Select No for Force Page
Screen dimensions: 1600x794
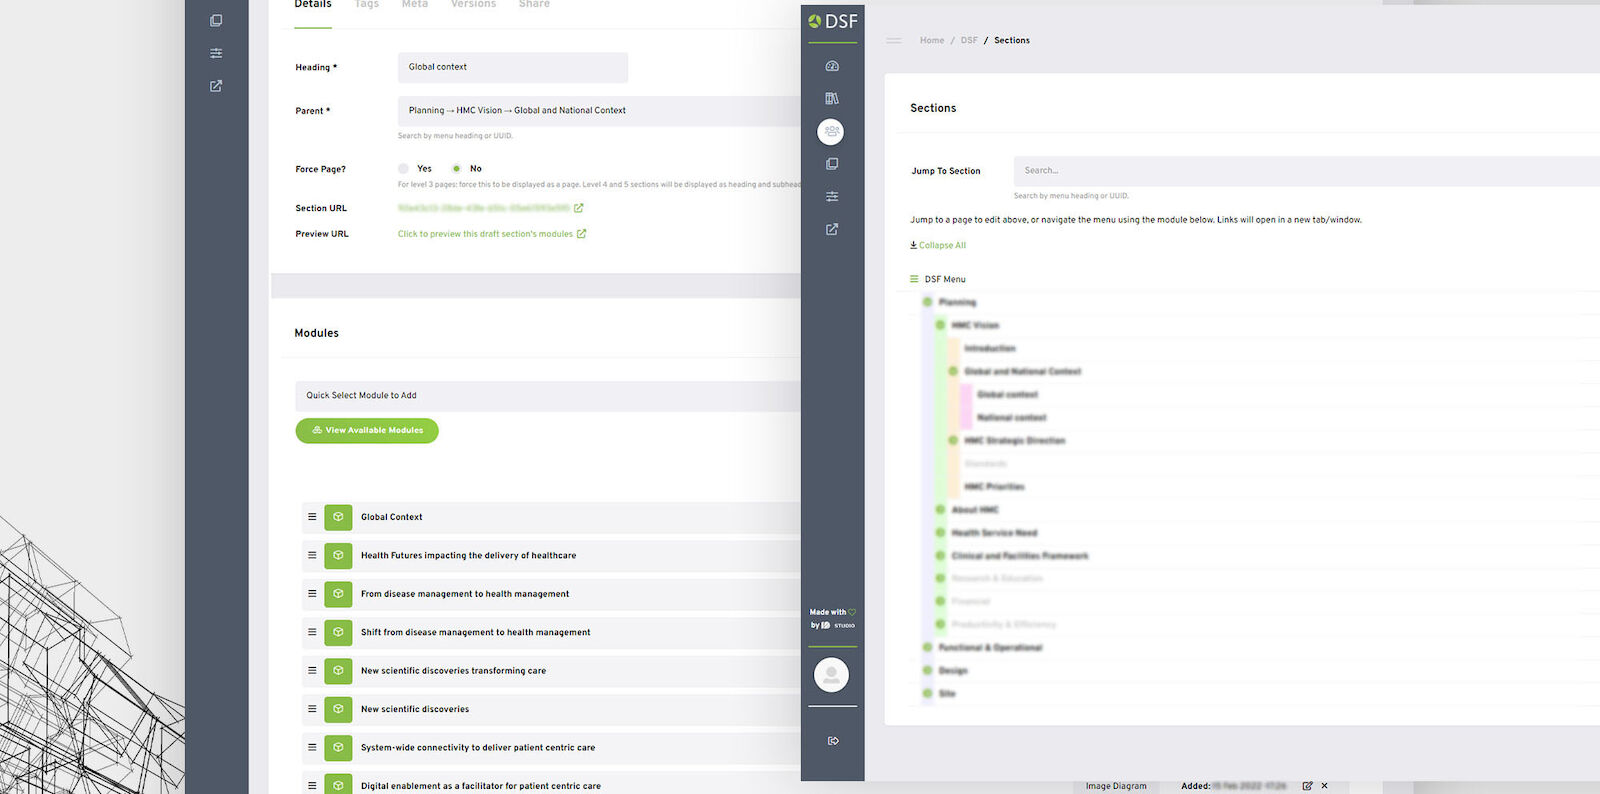tap(457, 169)
